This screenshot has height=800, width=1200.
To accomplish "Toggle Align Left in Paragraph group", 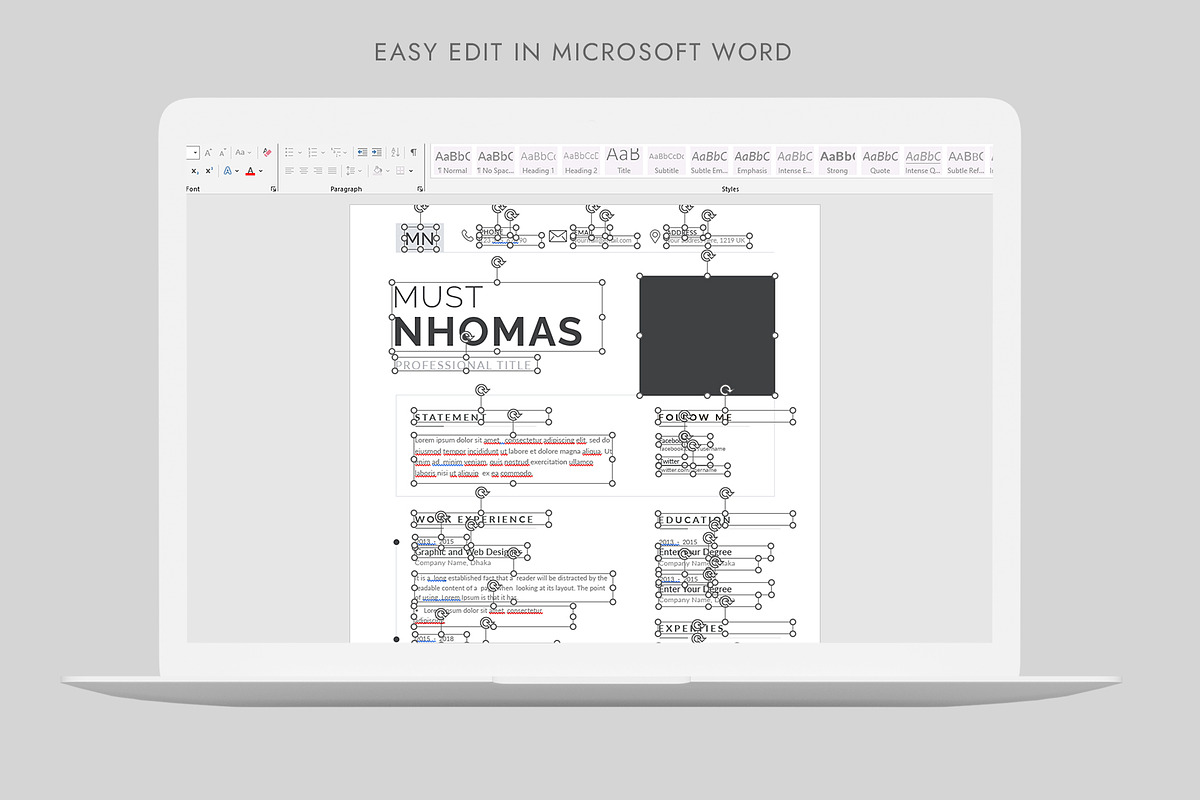I will click(289, 171).
